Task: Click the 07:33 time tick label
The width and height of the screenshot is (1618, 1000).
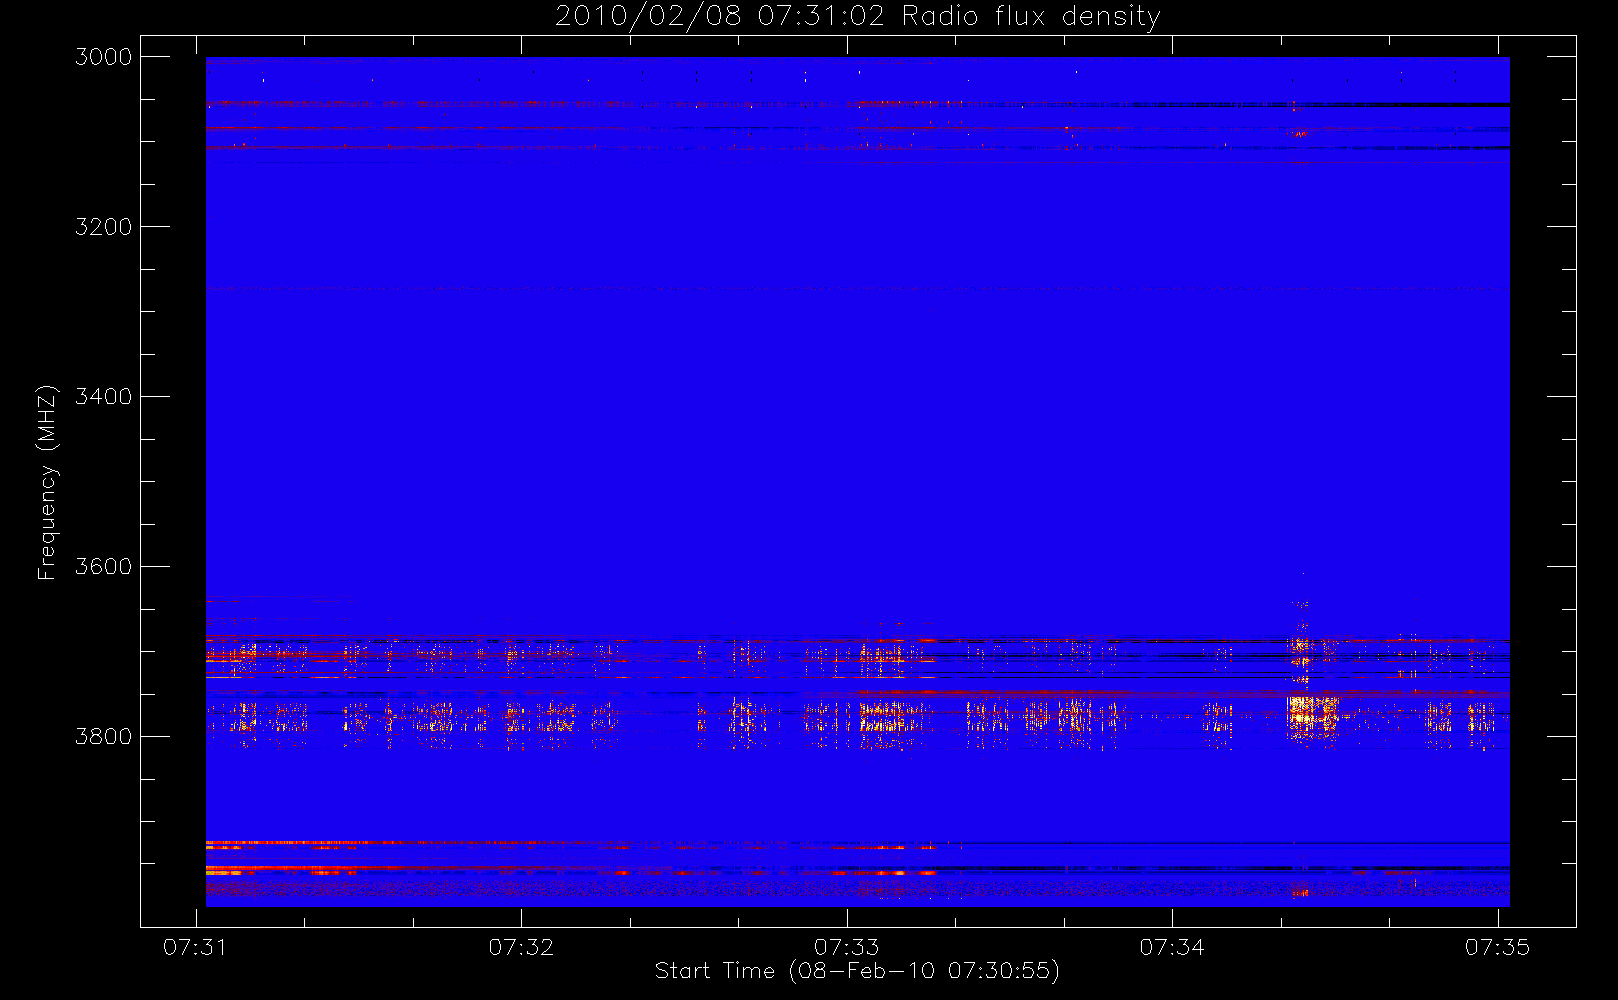Action: click(x=847, y=947)
